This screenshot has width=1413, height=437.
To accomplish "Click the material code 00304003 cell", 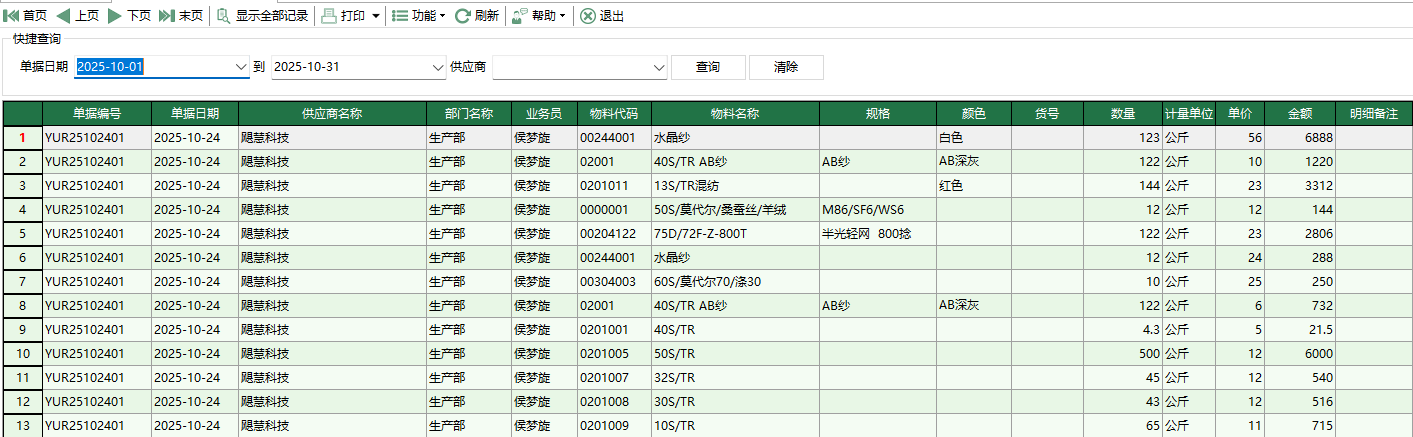I will pos(614,281).
